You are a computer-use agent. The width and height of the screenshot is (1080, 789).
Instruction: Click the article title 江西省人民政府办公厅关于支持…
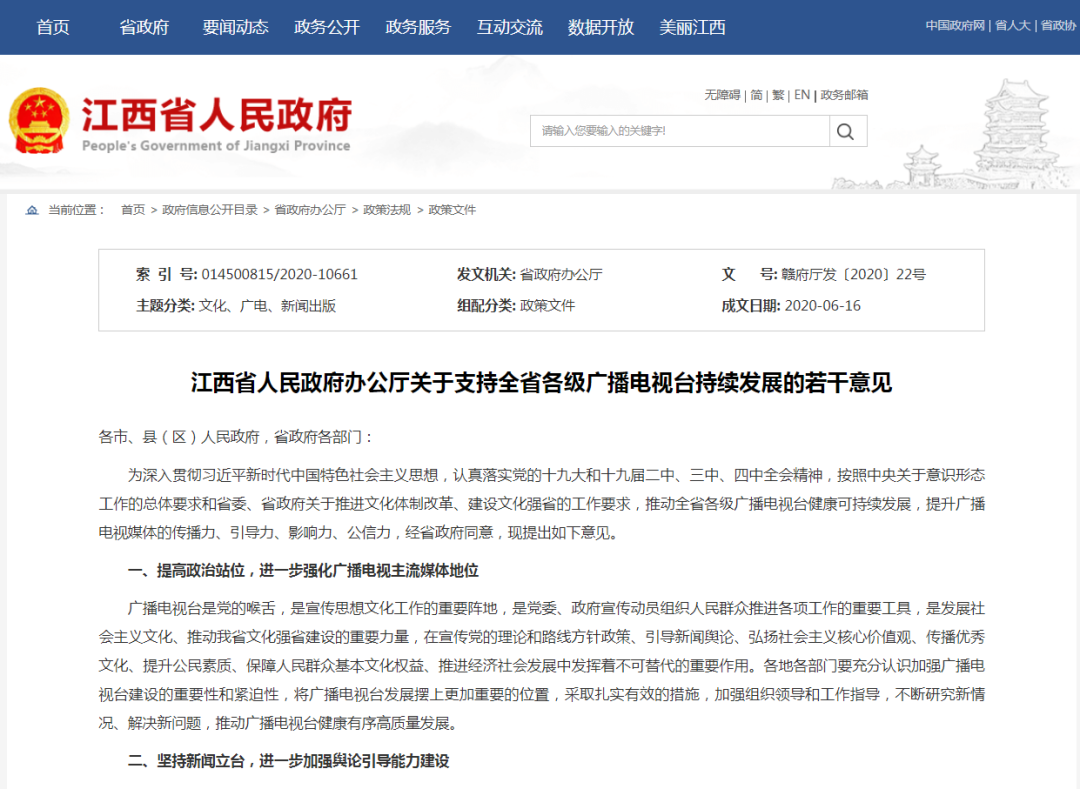click(x=541, y=383)
